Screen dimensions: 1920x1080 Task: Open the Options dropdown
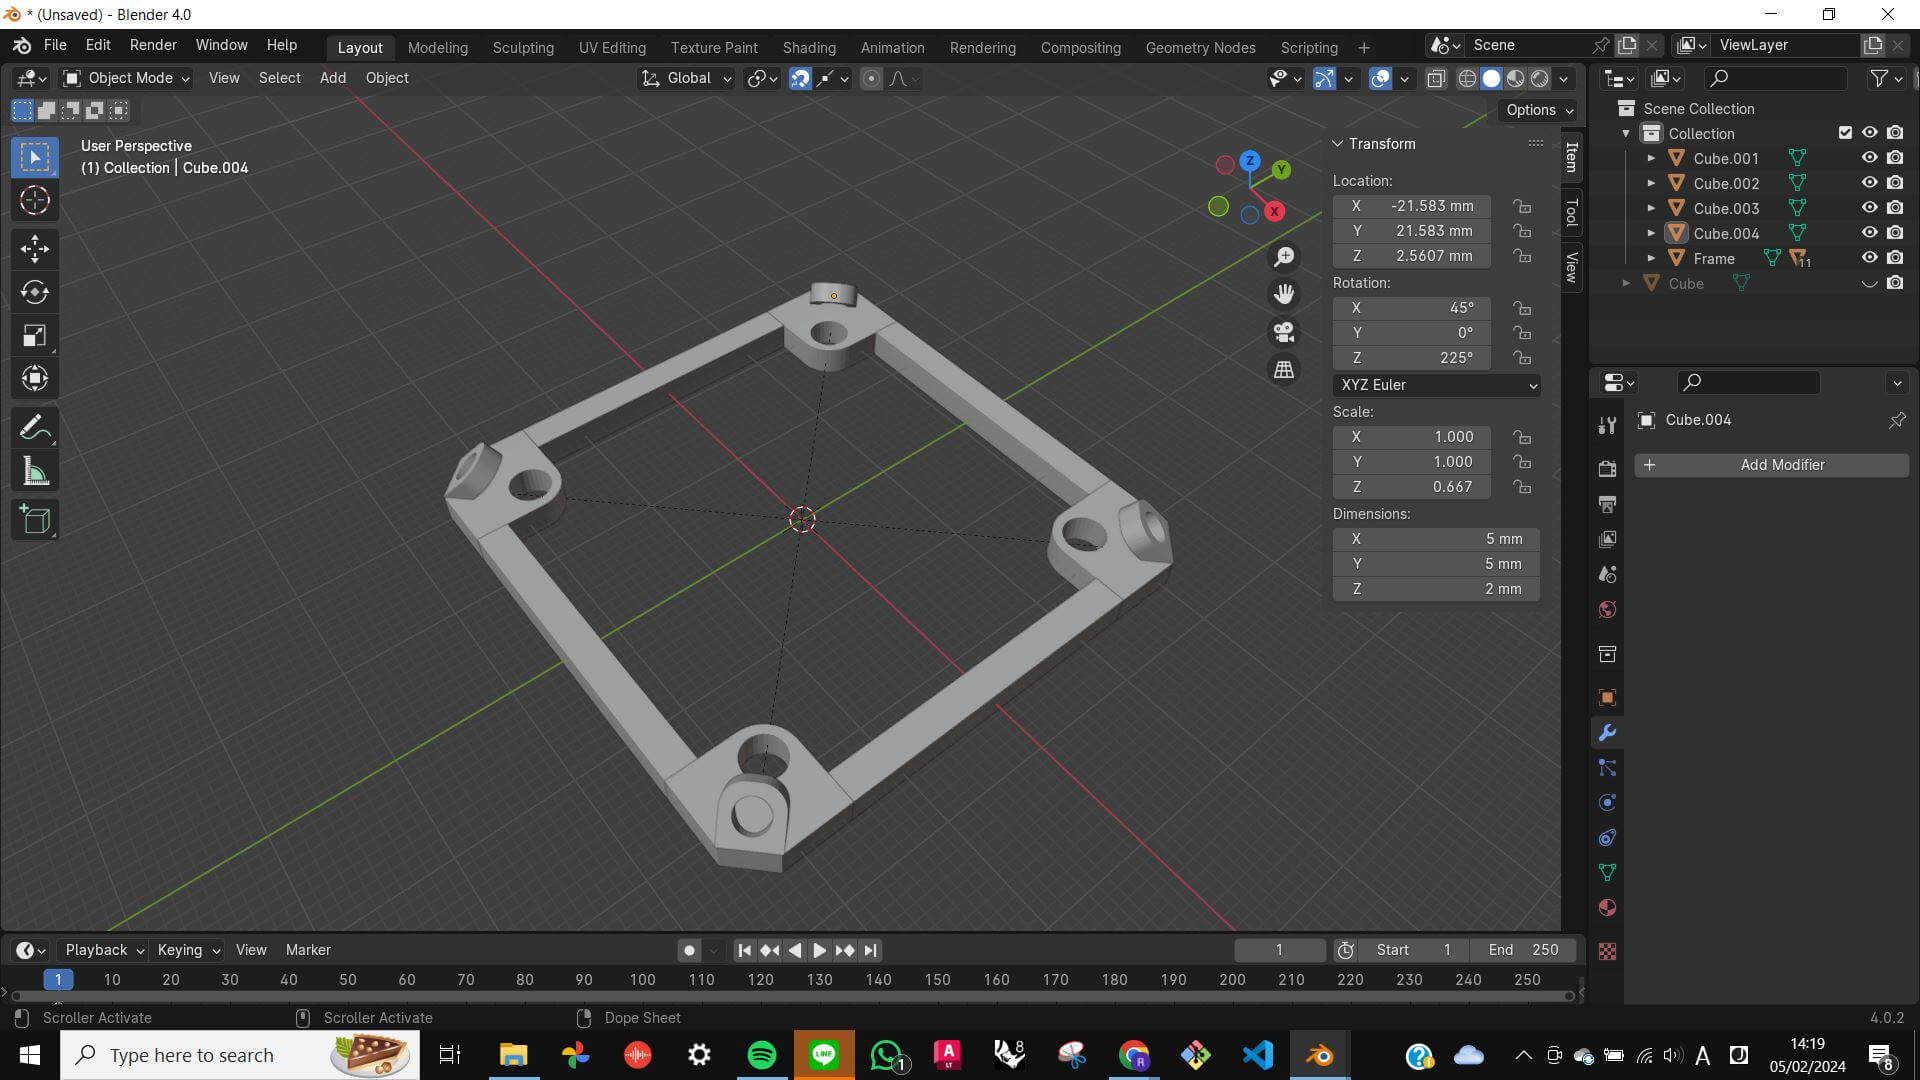pos(1540,110)
